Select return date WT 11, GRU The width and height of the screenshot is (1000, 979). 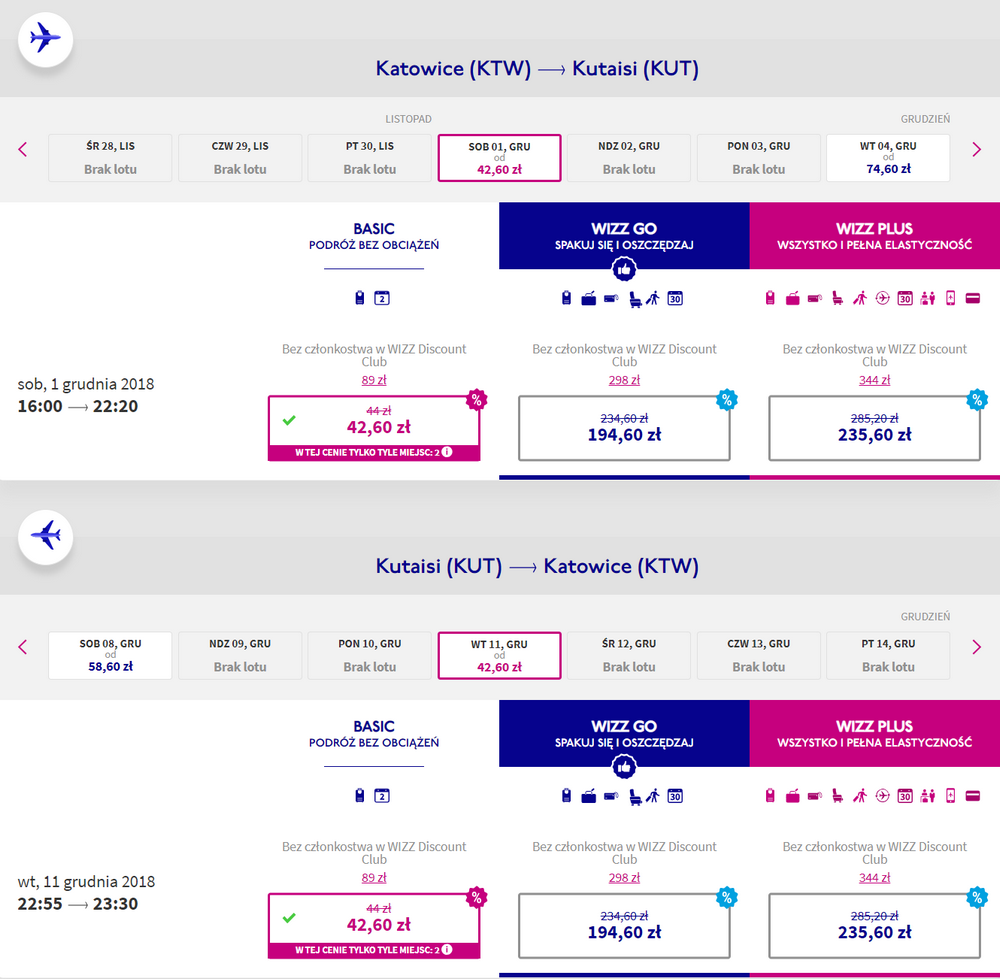click(499, 655)
